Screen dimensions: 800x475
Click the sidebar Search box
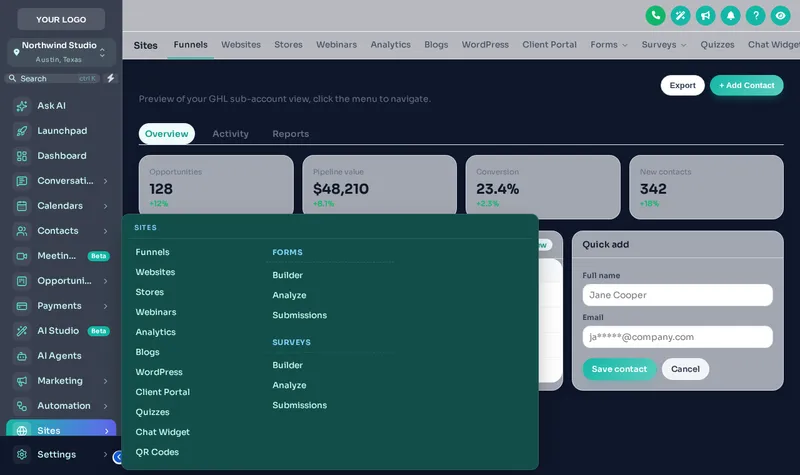[x=53, y=78]
